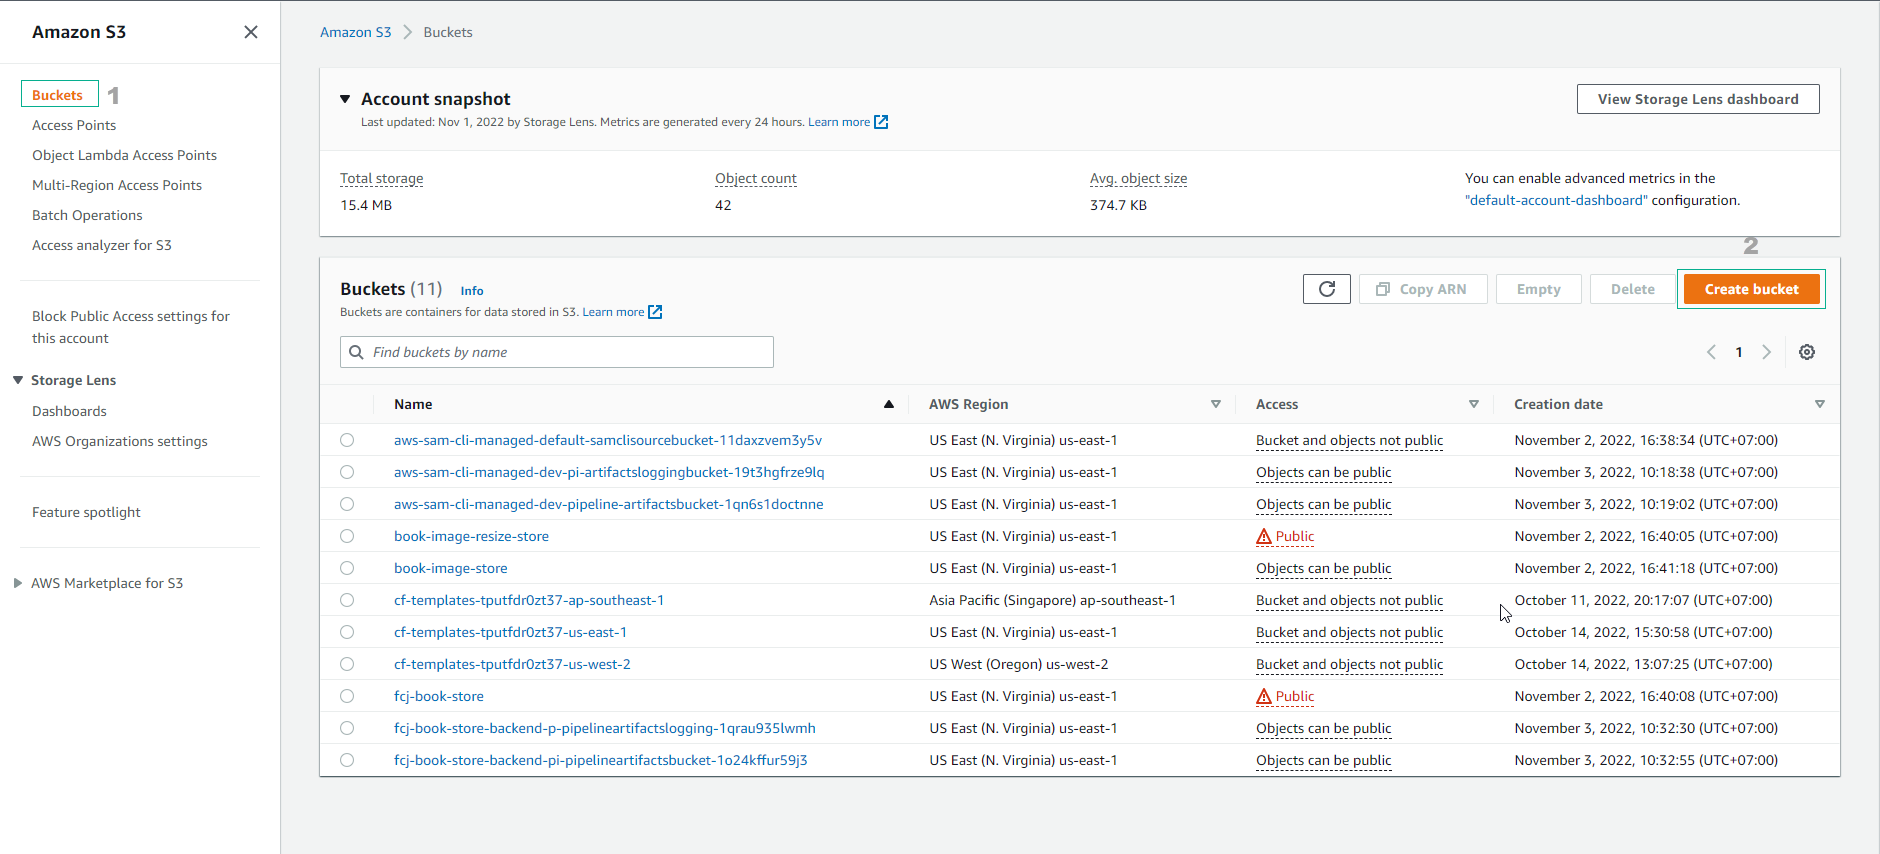Image resolution: width=1880 pixels, height=854 pixels.
Task: Open Creation date column sort dropdown
Action: pyautogui.click(x=1820, y=404)
